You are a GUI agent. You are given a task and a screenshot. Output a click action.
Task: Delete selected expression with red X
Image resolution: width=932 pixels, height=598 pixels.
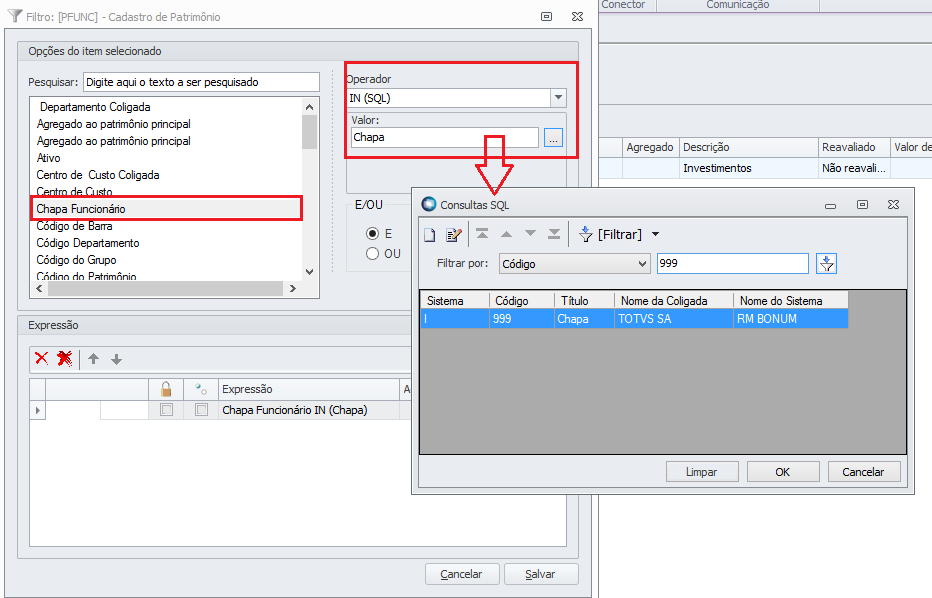point(42,358)
